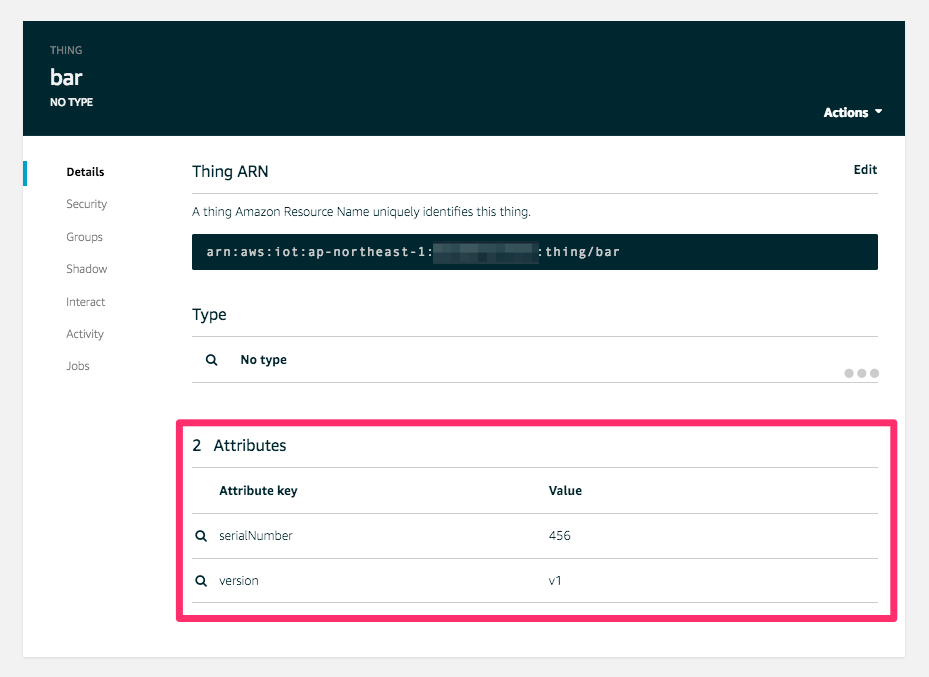The image size is (929, 677).
Task: Click the Actions dropdown chevron arrow
Action: (878, 113)
